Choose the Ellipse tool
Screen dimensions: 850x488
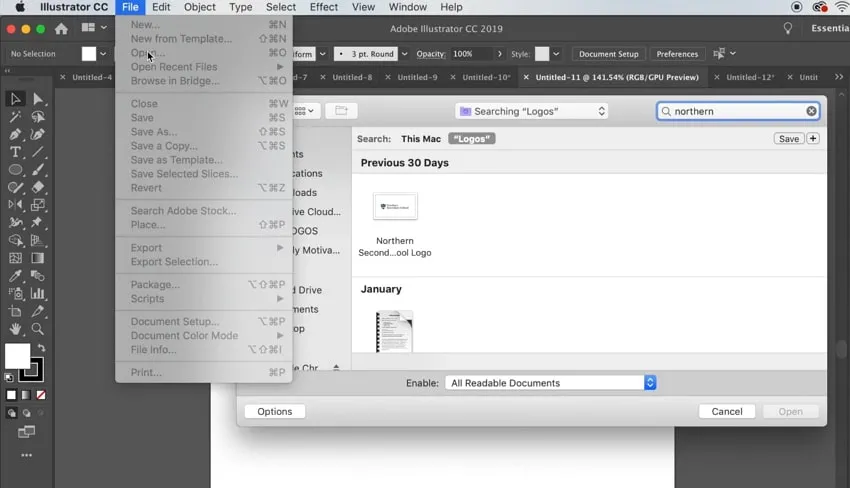pos(15,170)
